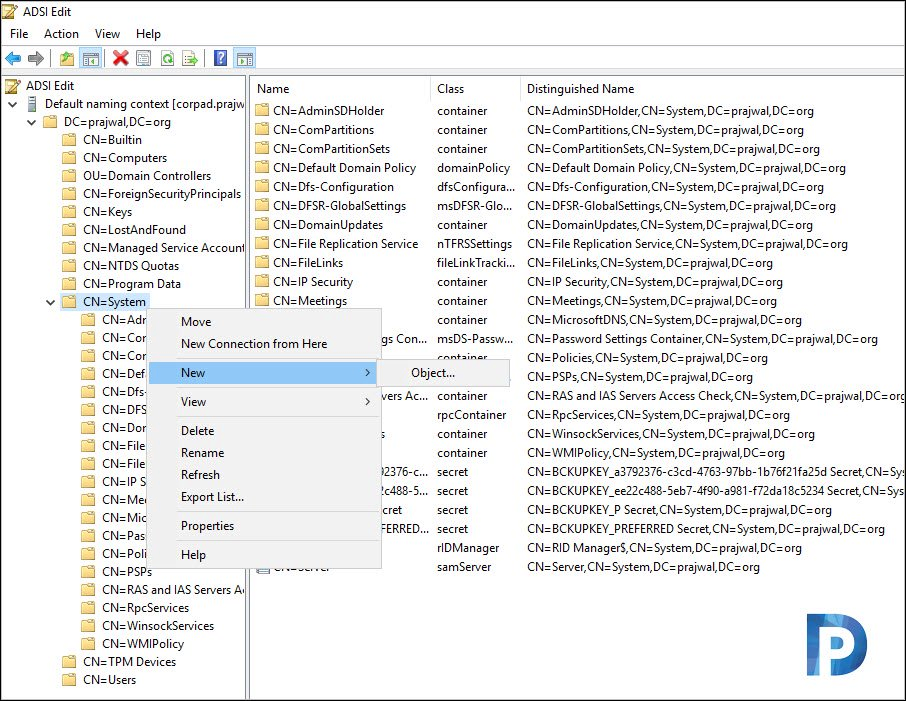Select OU=Domain Controllers in the tree
The image size is (906, 701).
point(147,176)
